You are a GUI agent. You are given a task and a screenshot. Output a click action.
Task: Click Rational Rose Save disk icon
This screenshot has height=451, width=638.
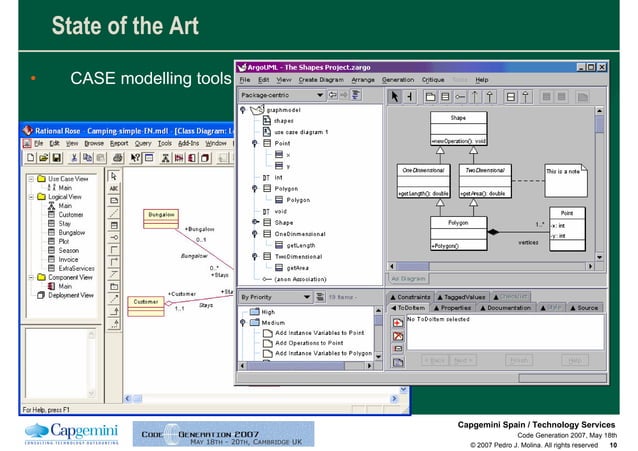57,158
